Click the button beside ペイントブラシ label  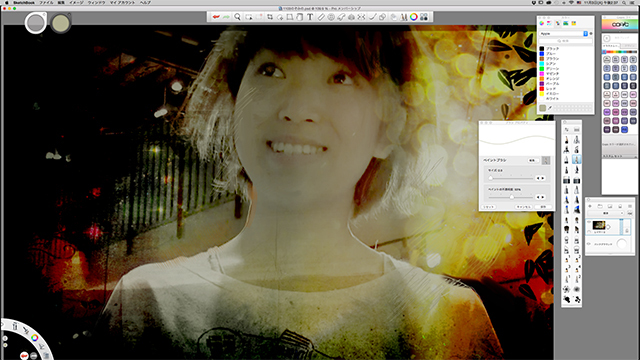[x=533, y=160]
